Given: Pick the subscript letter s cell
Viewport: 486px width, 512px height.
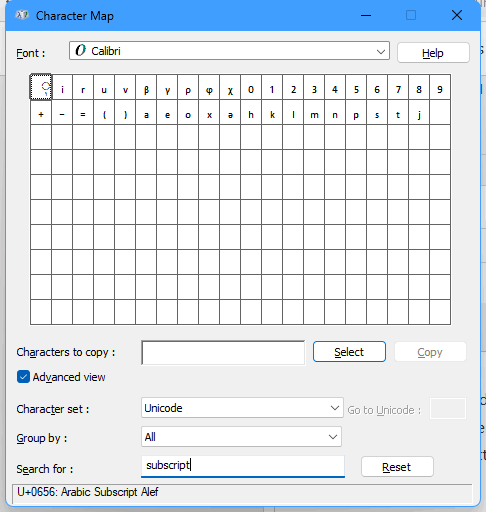Looking at the screenshot, I should (377, 112).
